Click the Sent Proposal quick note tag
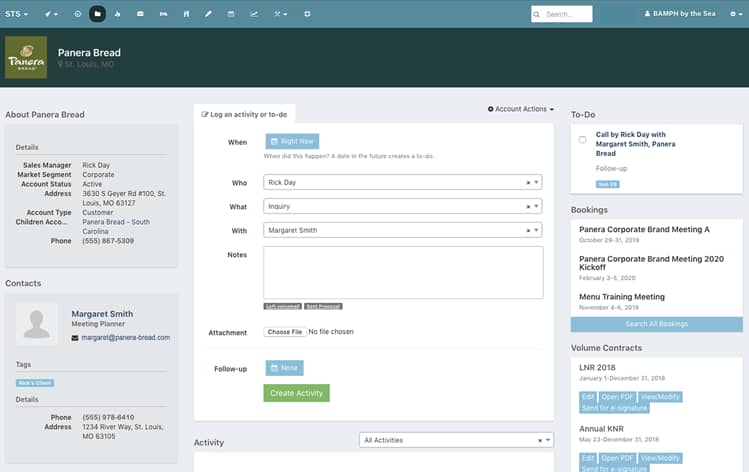 click(323, 306)
